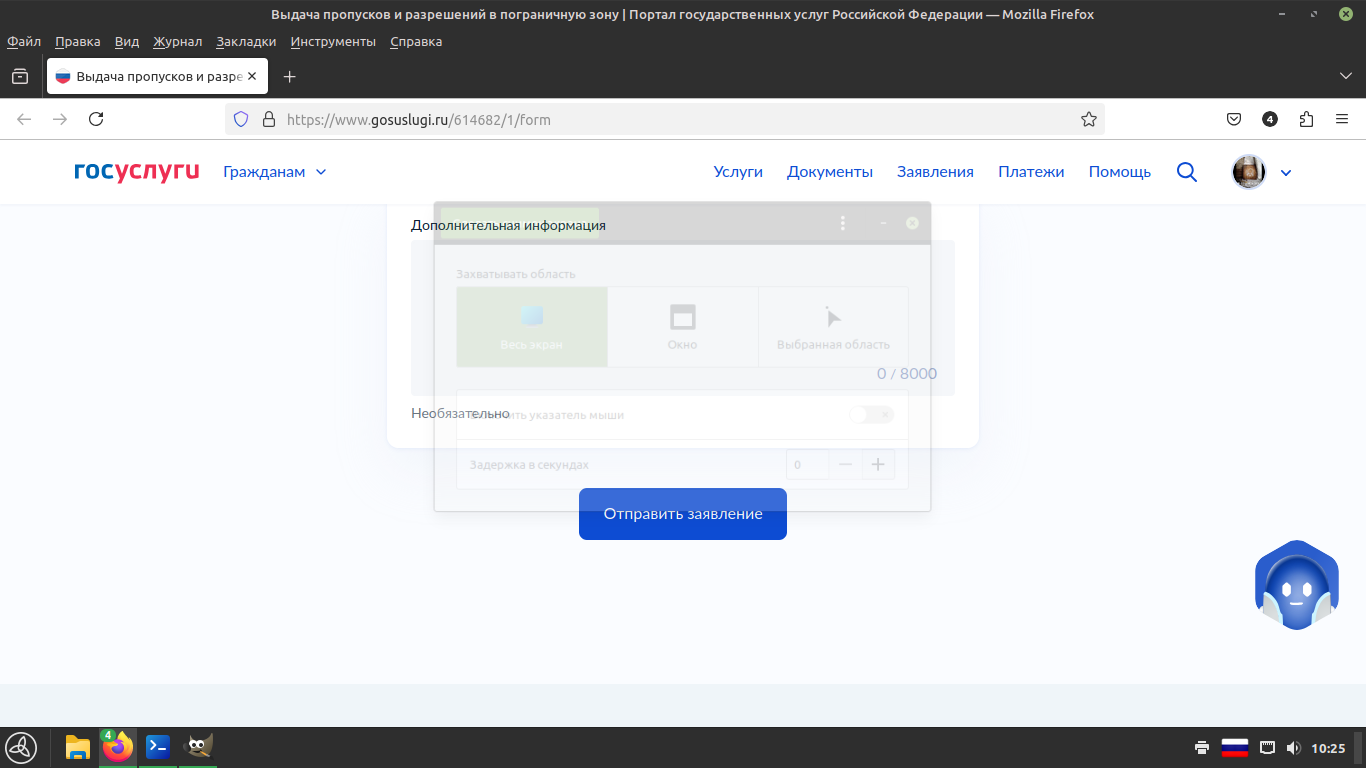
Task: Open the 'Платежи' link
Action: (1031, 172)
